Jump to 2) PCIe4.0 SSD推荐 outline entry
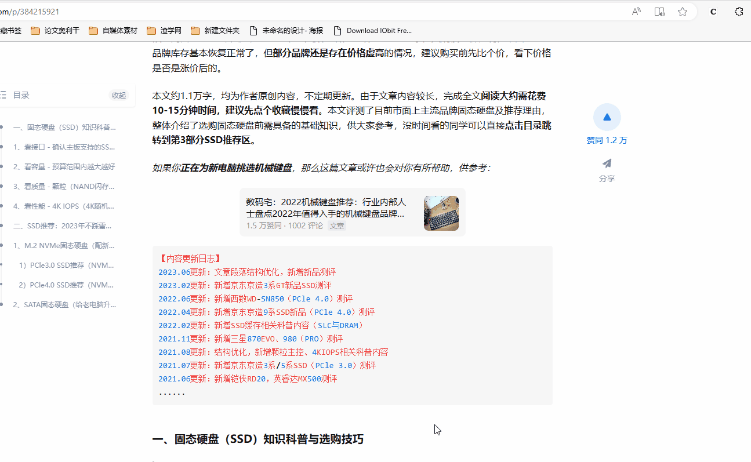The height and width of the screenshot is (462, 751). coord(67,285)
